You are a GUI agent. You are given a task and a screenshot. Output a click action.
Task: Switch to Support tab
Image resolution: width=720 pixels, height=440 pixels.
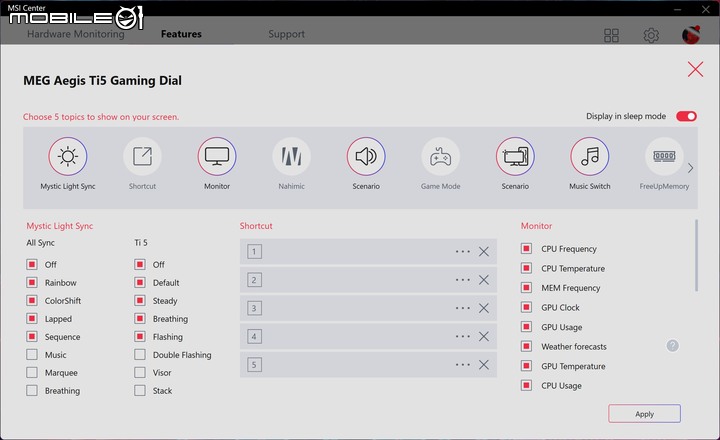pyautogui.click(x=287, y=34)
